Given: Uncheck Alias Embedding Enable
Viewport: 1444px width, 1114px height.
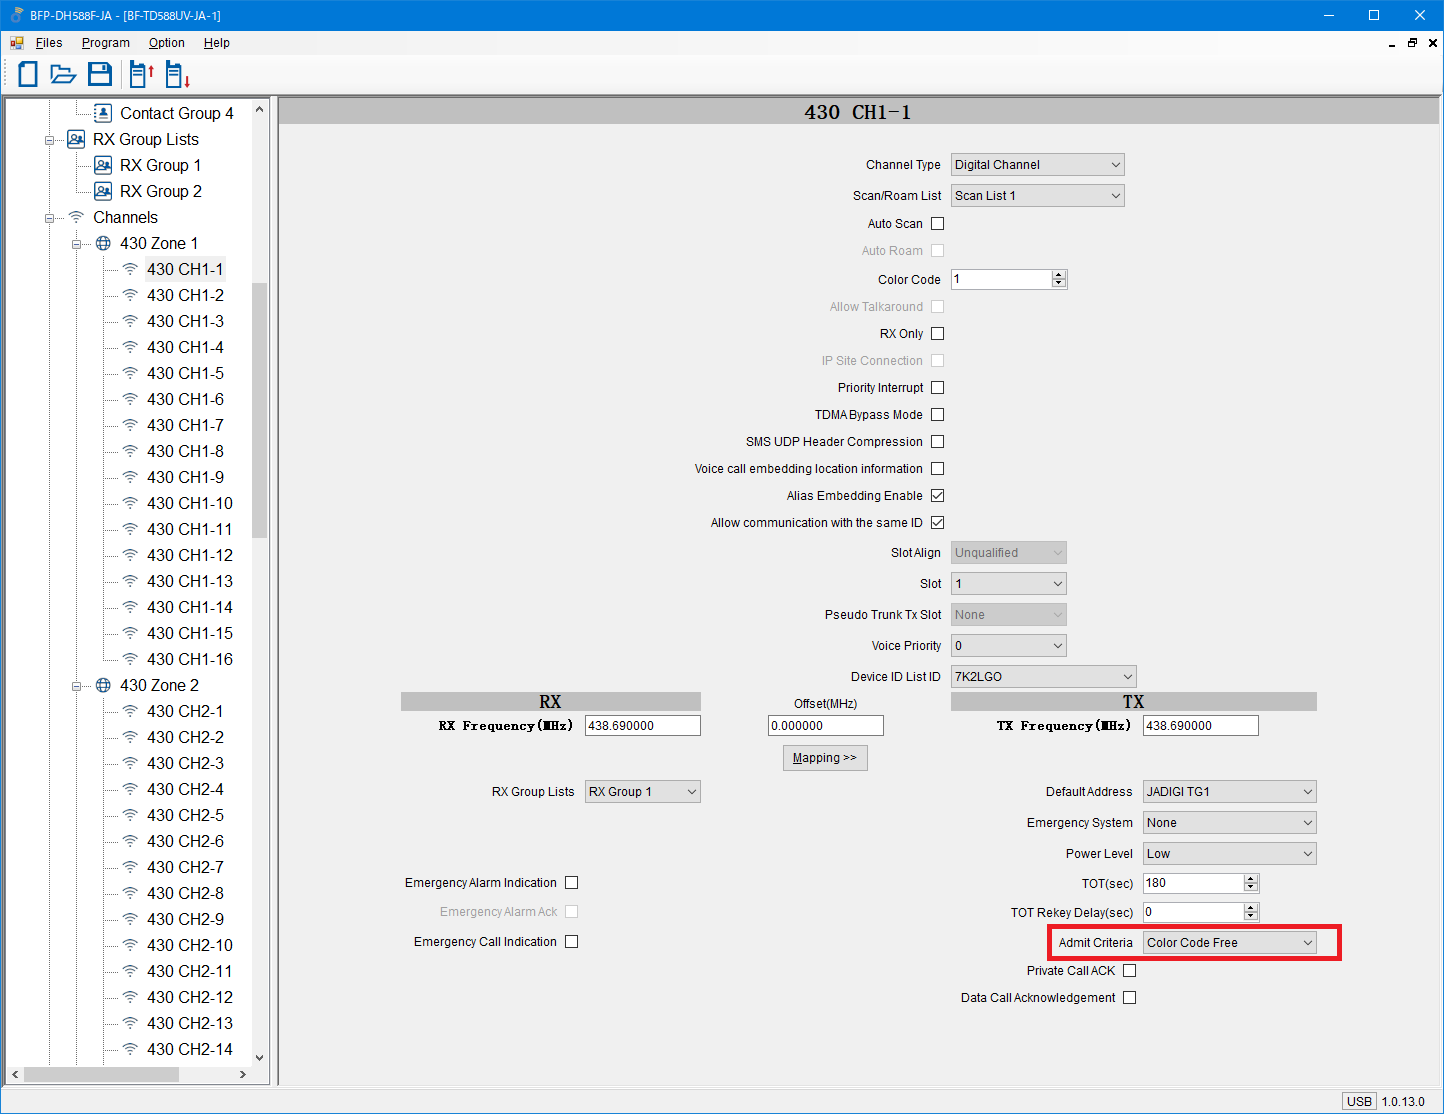Looking at the screenshot, I should point(937,496).
